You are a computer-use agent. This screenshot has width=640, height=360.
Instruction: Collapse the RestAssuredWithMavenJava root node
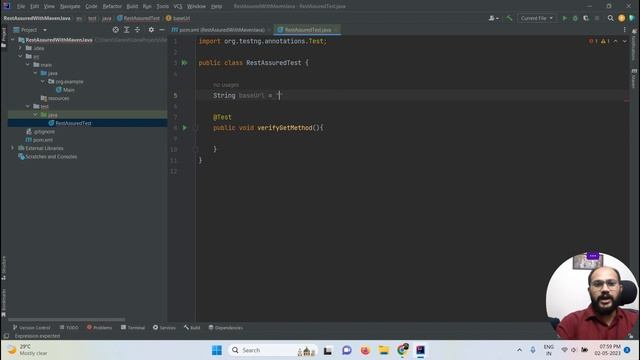pos(13,40)
